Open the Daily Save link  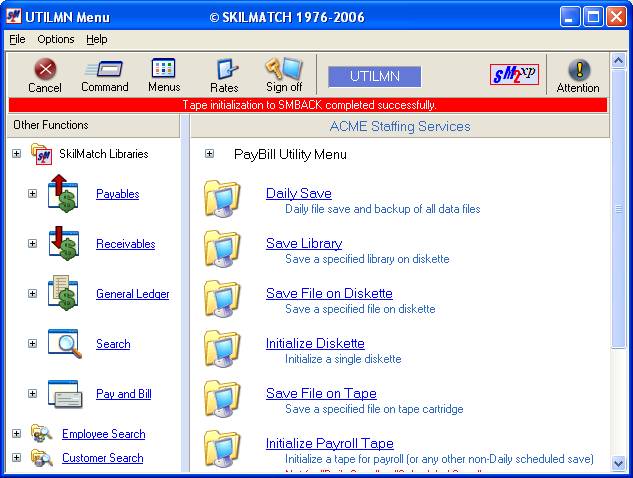click(x=299, y=193)
